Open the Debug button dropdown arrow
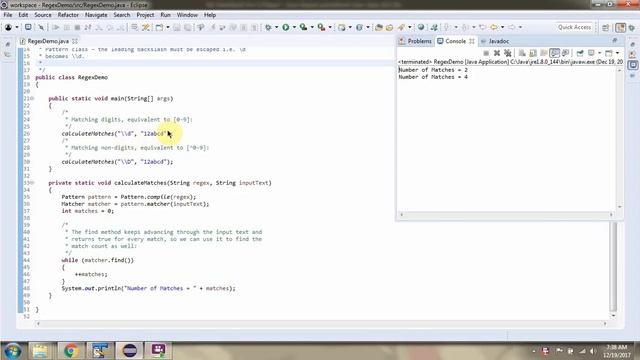Screen dimensions: 640x360 point(276,27)
